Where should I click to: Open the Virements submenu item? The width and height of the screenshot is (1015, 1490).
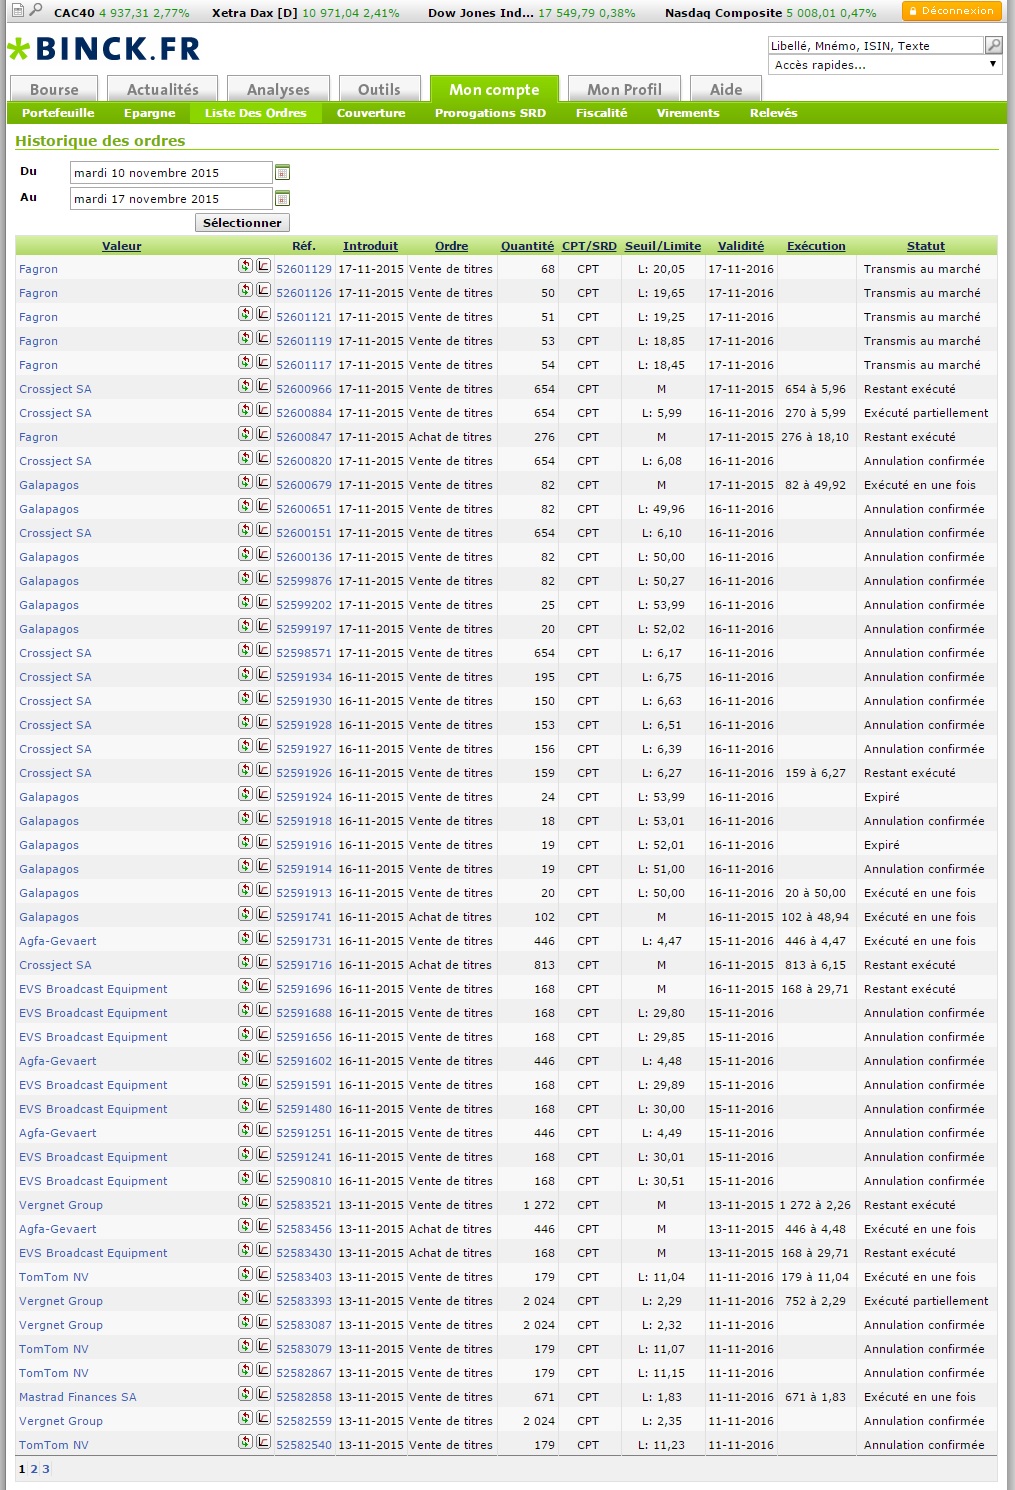687,113
